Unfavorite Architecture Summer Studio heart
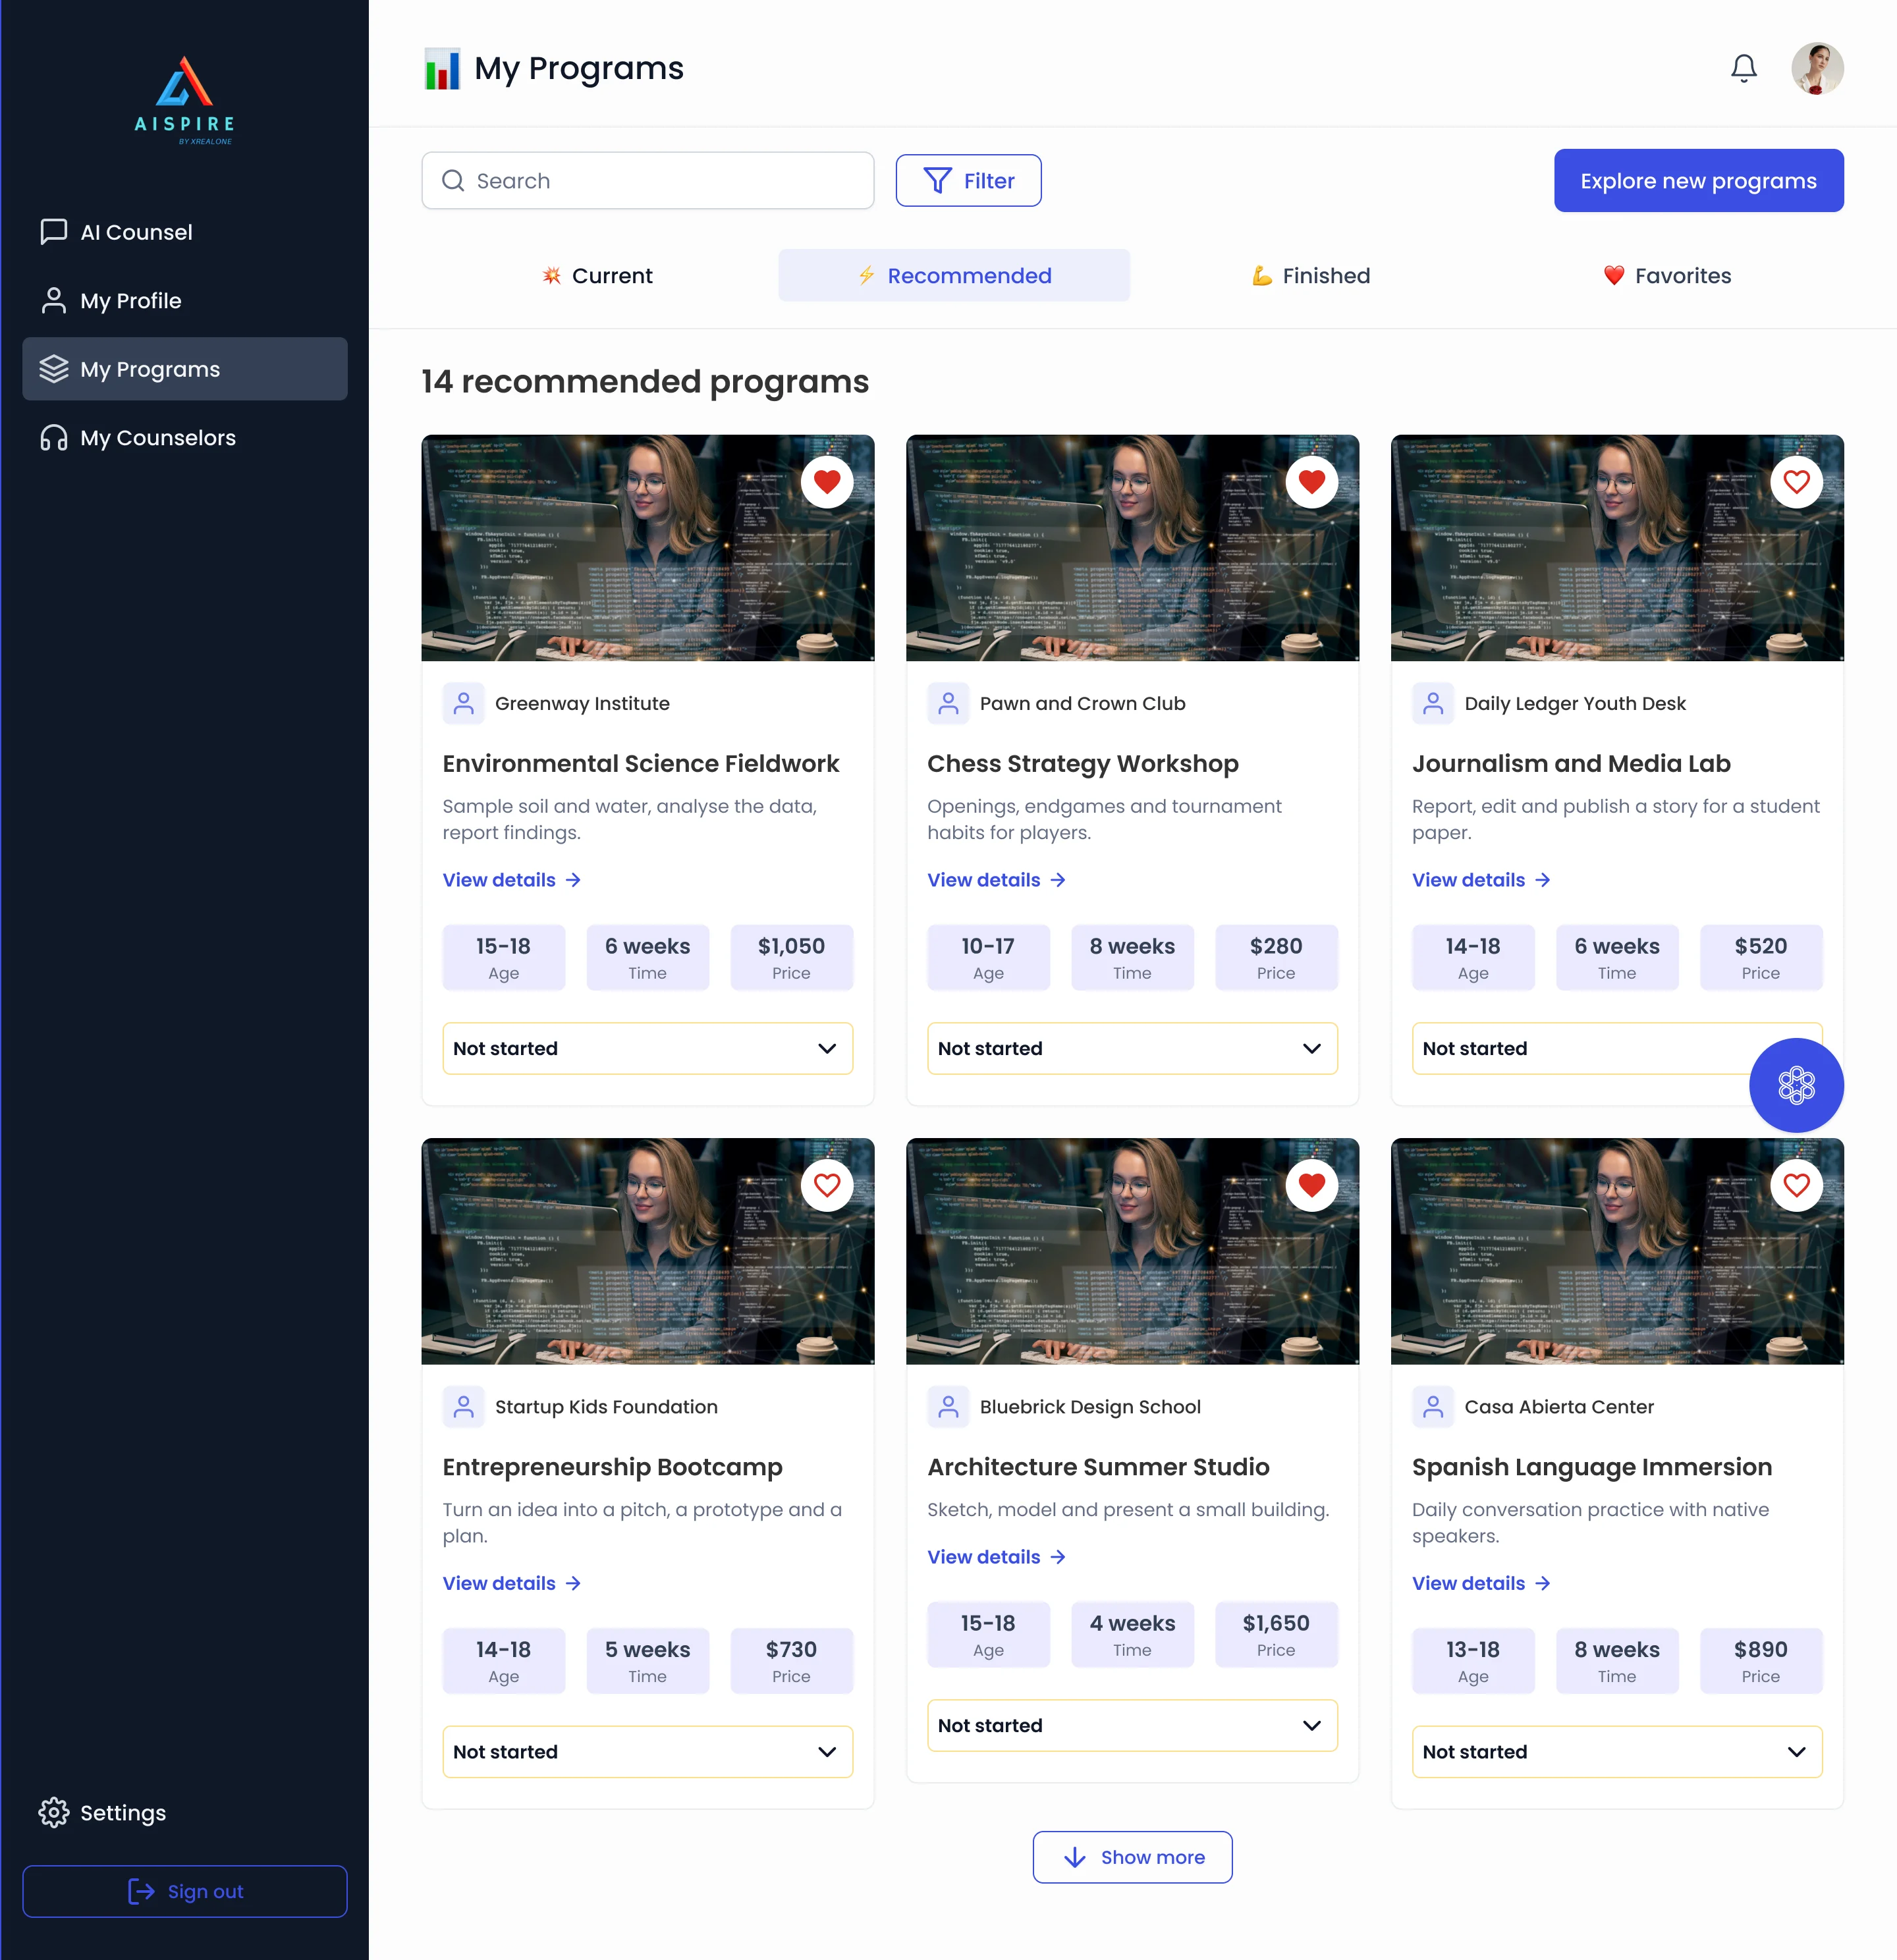The height and width of the screenshot is (1960, 1897). [1312, 1185]
